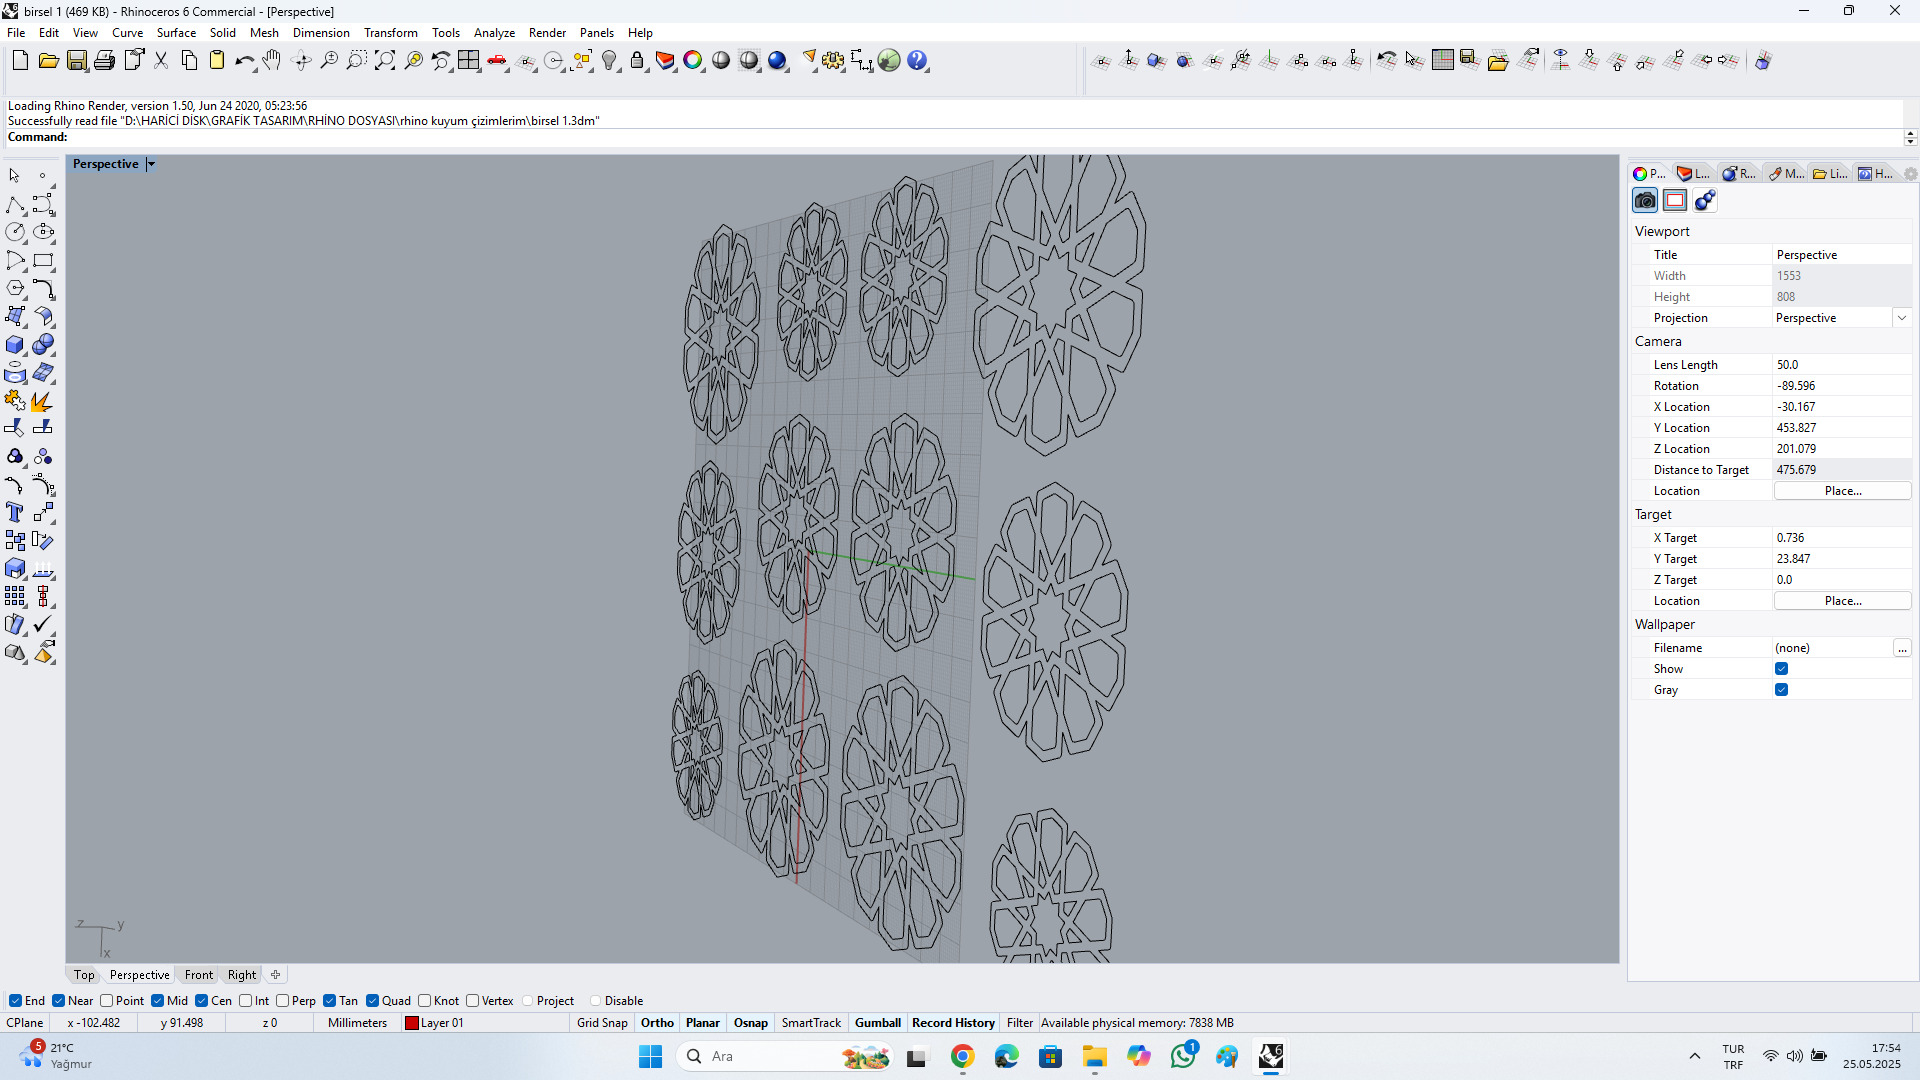The width and height of the screenshot is (1920, 1080).
Task: Select the Circle tool in left toolbar
Action: coord(15,232)
